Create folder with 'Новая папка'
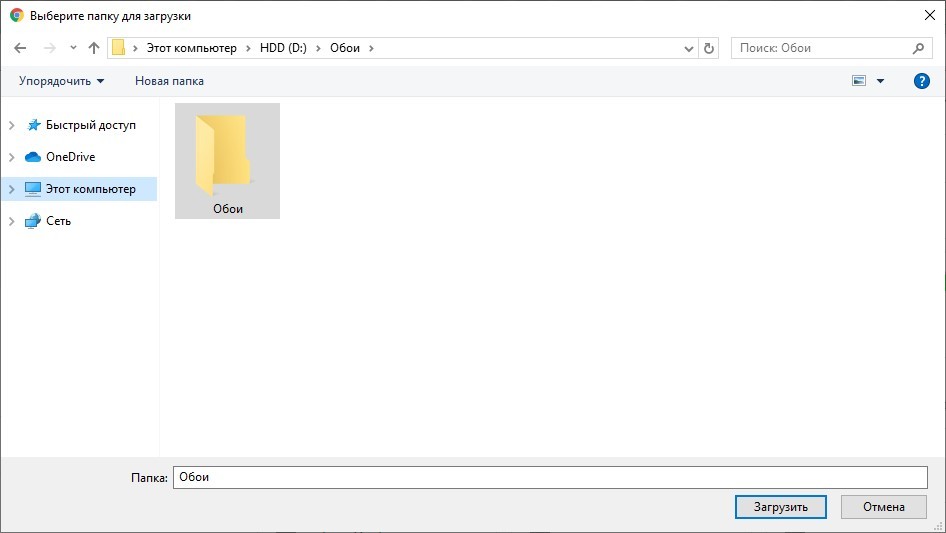946x533 pixels. (169, 81)
